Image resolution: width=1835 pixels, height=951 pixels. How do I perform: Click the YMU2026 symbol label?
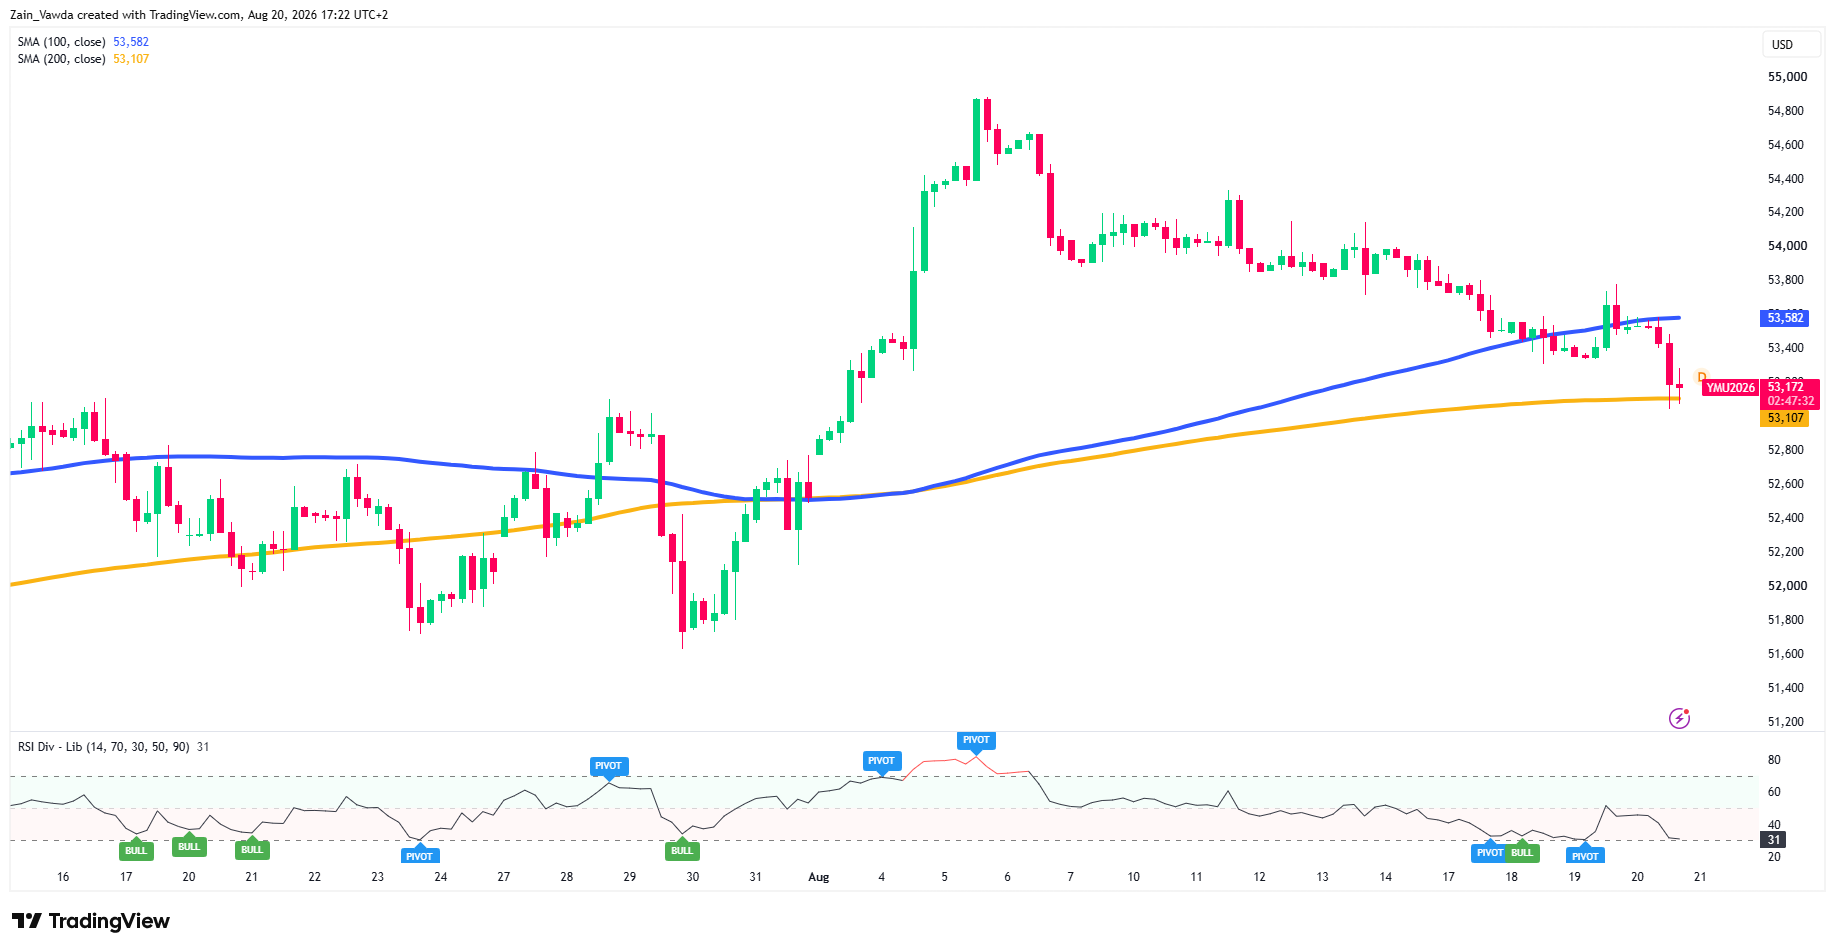[1730, 388]
